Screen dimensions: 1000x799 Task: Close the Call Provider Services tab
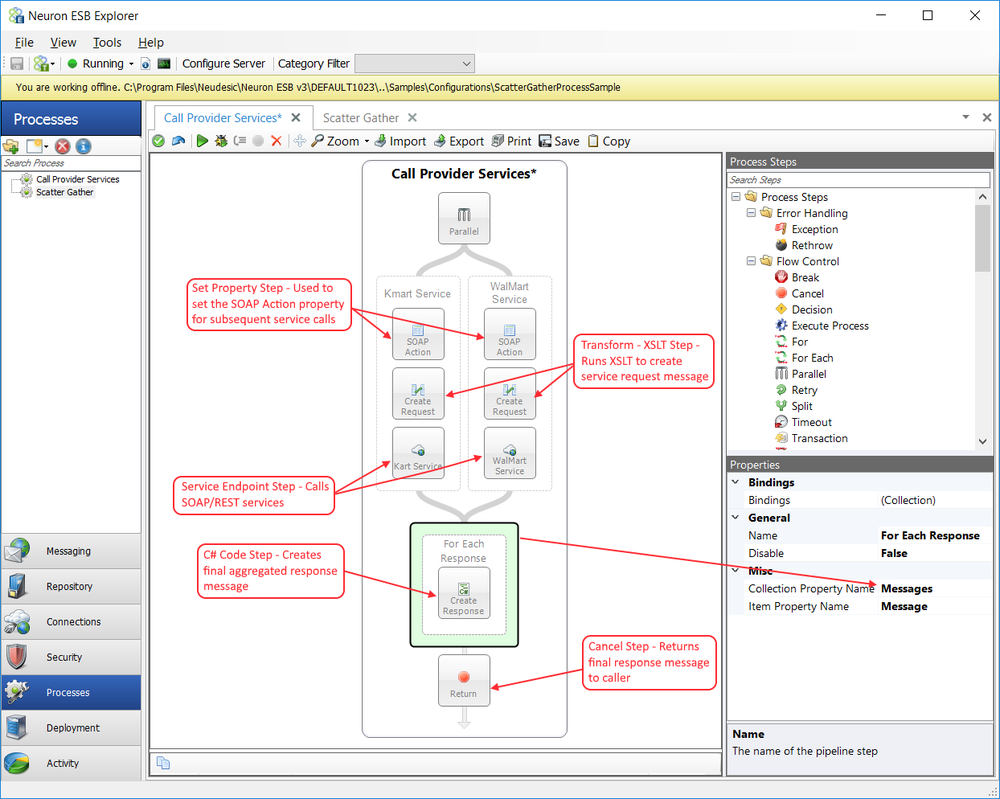click(x=296, y=118)
